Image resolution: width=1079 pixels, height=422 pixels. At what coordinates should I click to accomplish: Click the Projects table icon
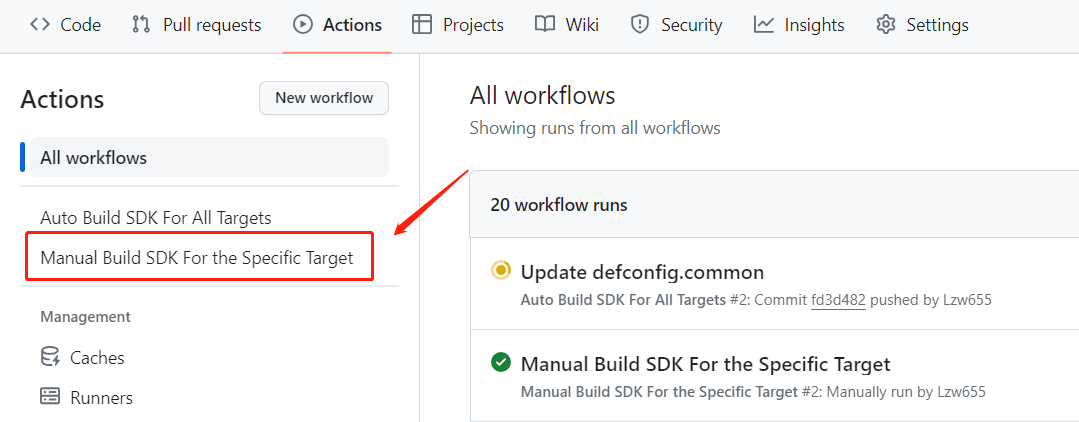click(422, 25)
